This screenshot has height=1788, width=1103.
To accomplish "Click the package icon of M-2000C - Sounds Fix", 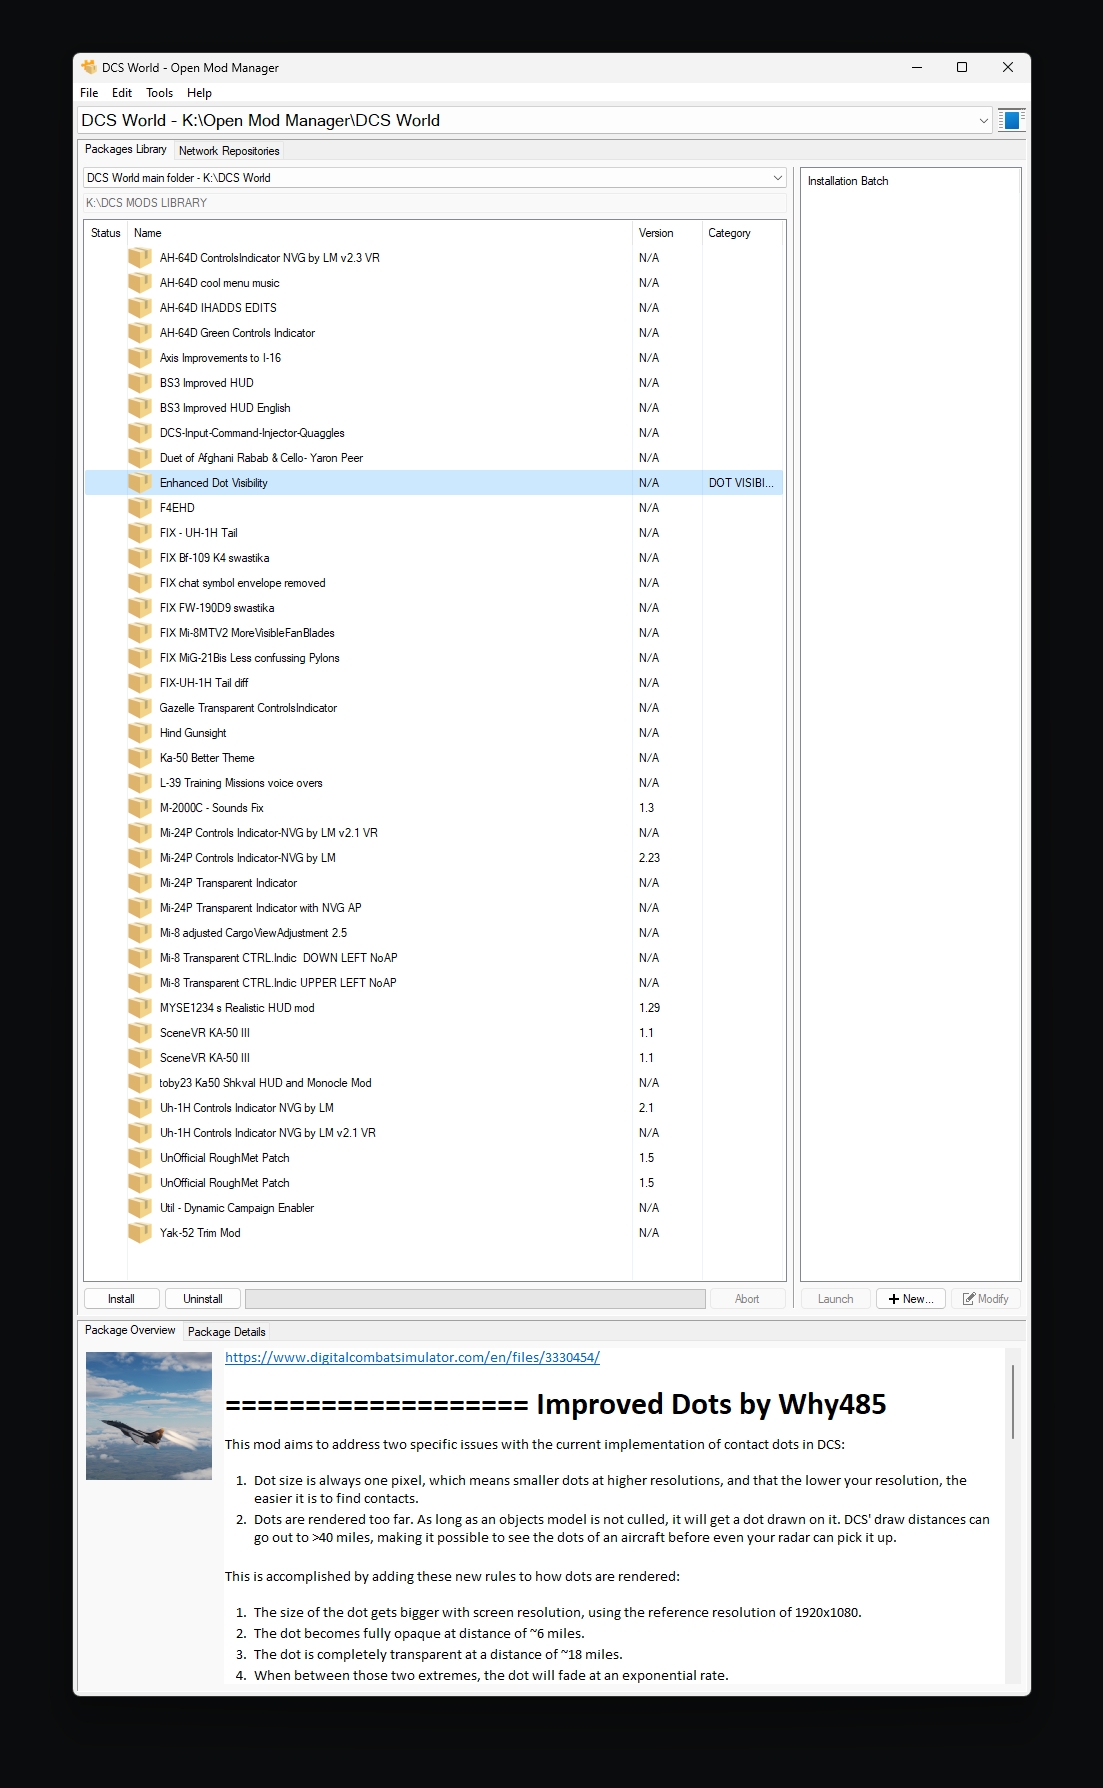I will [x=140, y=807].
